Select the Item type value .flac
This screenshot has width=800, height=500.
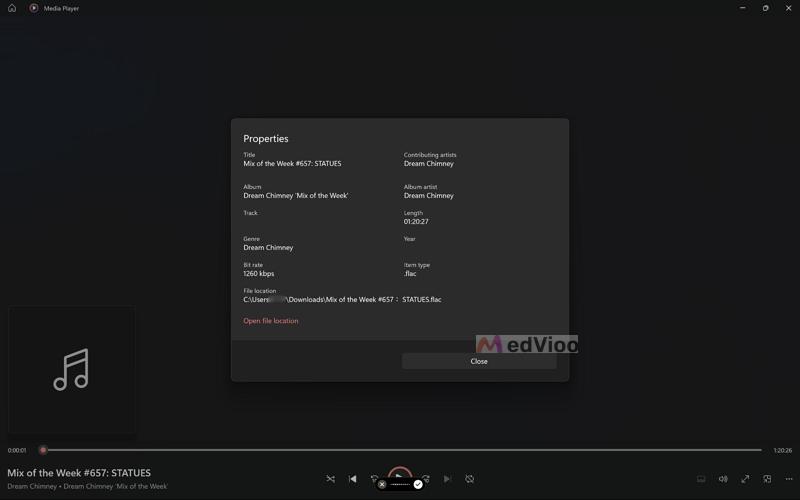point(410,273)
